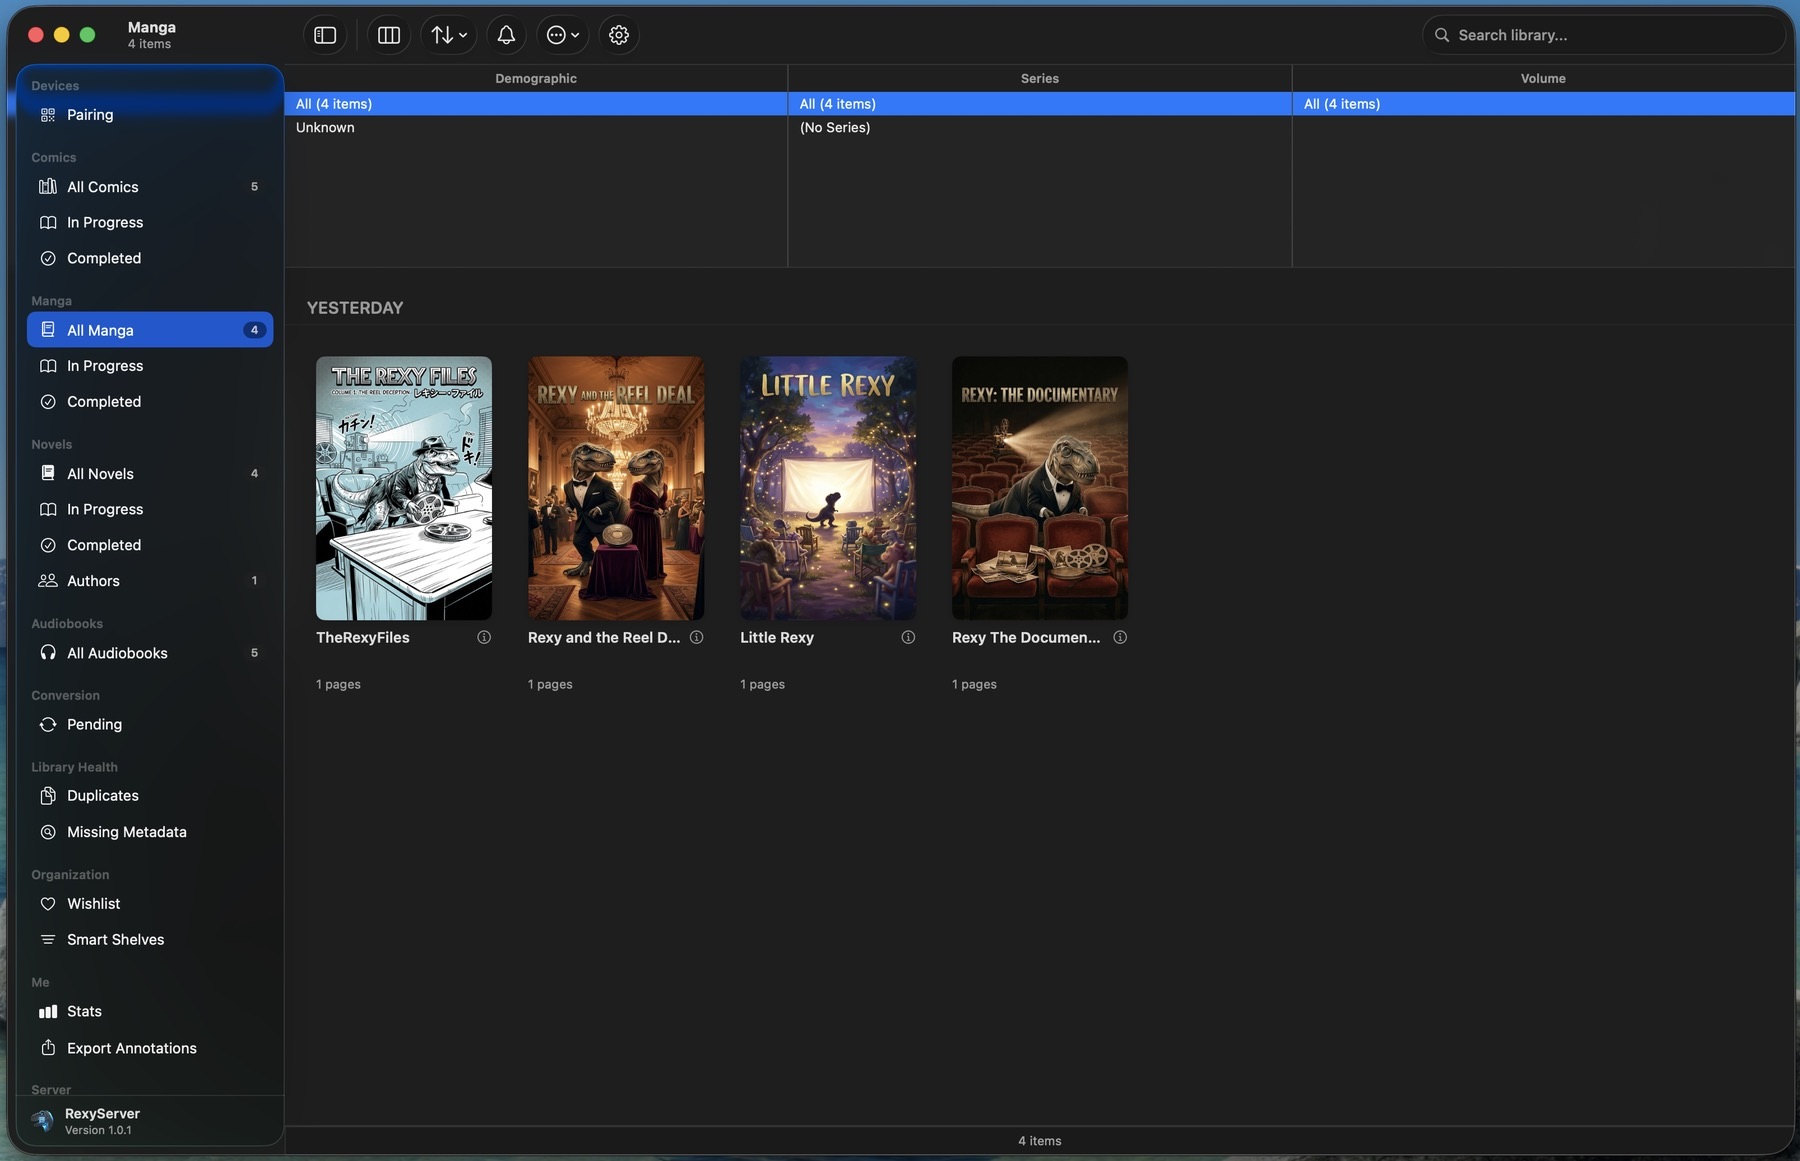This screenshot has width=1800, height=1161.
Task: Open Comics In Progress book icon
Action: [47, 223]
